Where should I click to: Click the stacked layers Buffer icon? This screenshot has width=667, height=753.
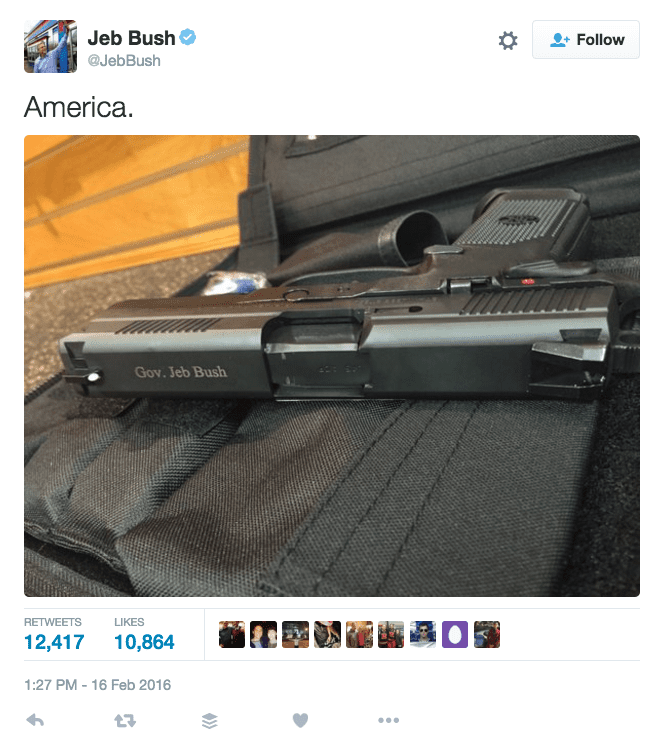pyautogui.click(x=209, y=720)
